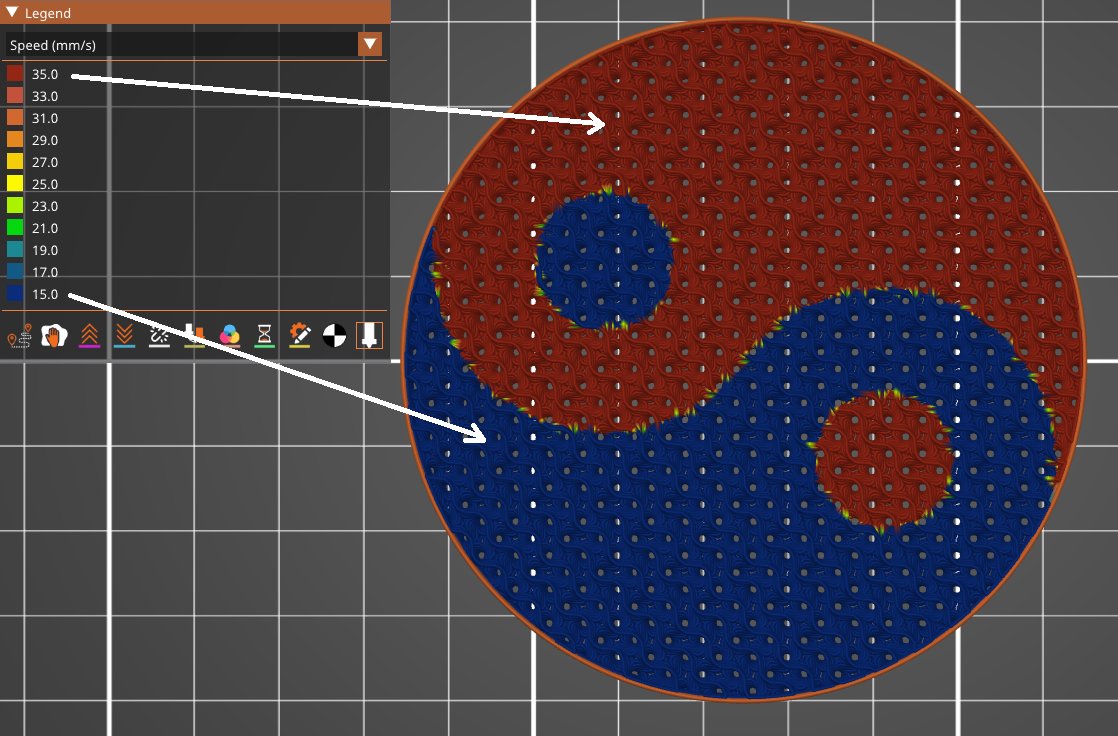This screenshot has height=736, width=1118.
Task: Toggle custom G-code gear-pencil icon
Action: click(299, 335)
